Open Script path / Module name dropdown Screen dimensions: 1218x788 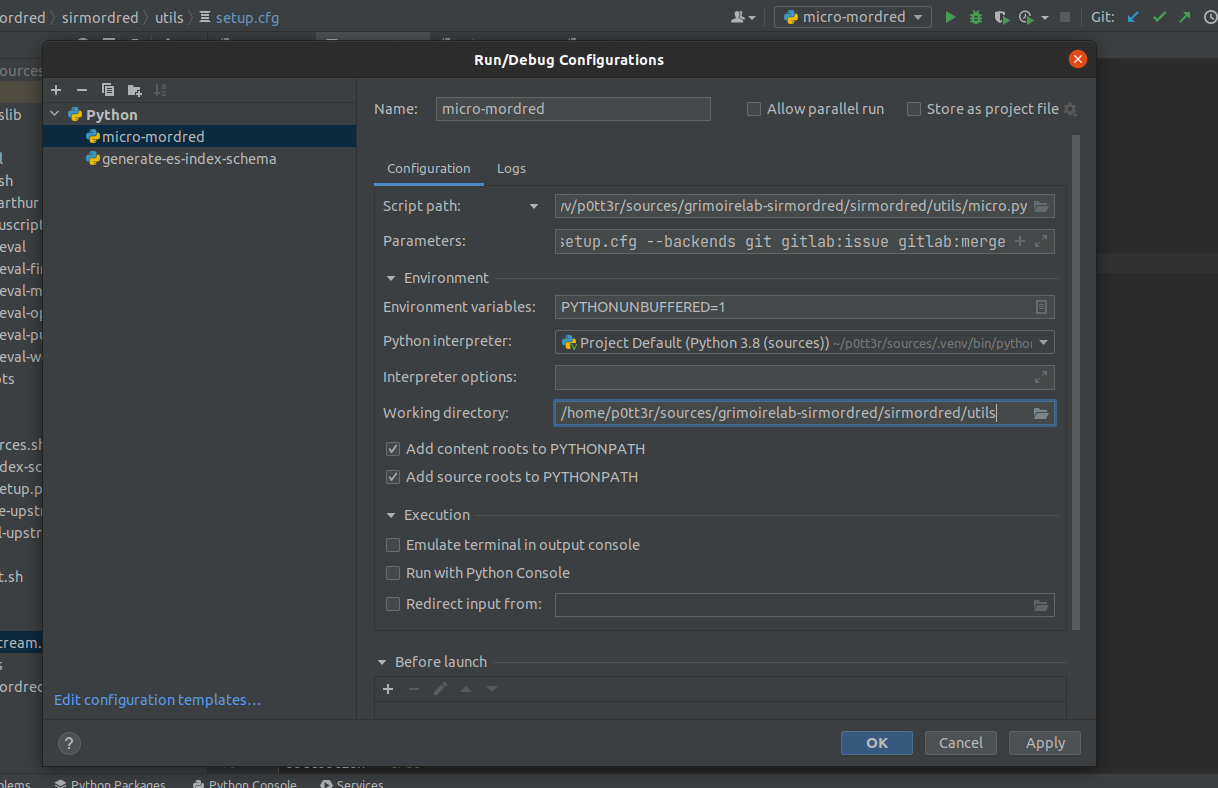click(x=534, y=207)
